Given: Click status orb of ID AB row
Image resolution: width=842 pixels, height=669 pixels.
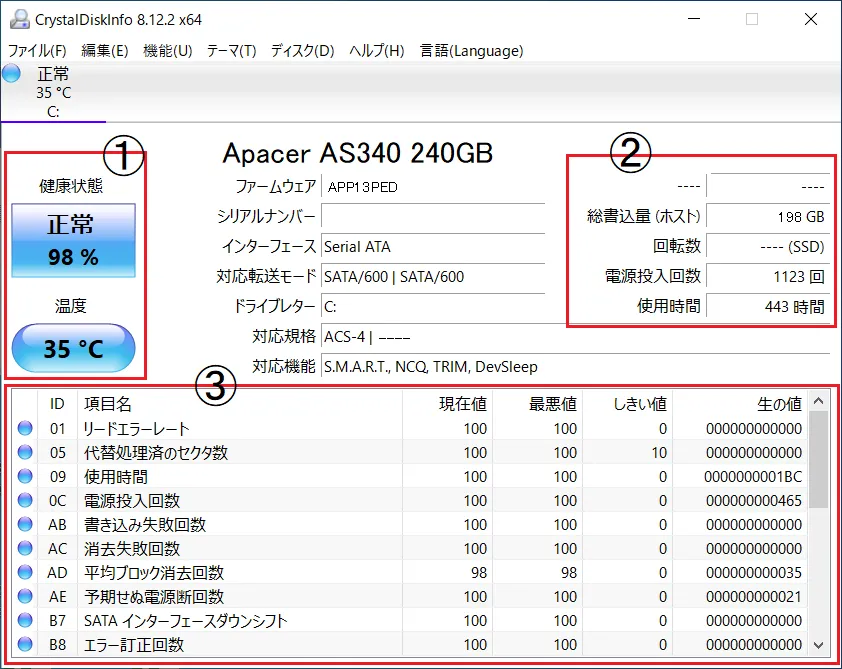Looking at the screenshot, I should [x=25, y=523].
